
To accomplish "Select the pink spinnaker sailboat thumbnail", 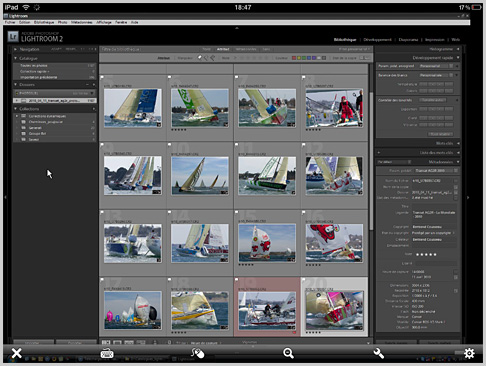I will 334,310.
